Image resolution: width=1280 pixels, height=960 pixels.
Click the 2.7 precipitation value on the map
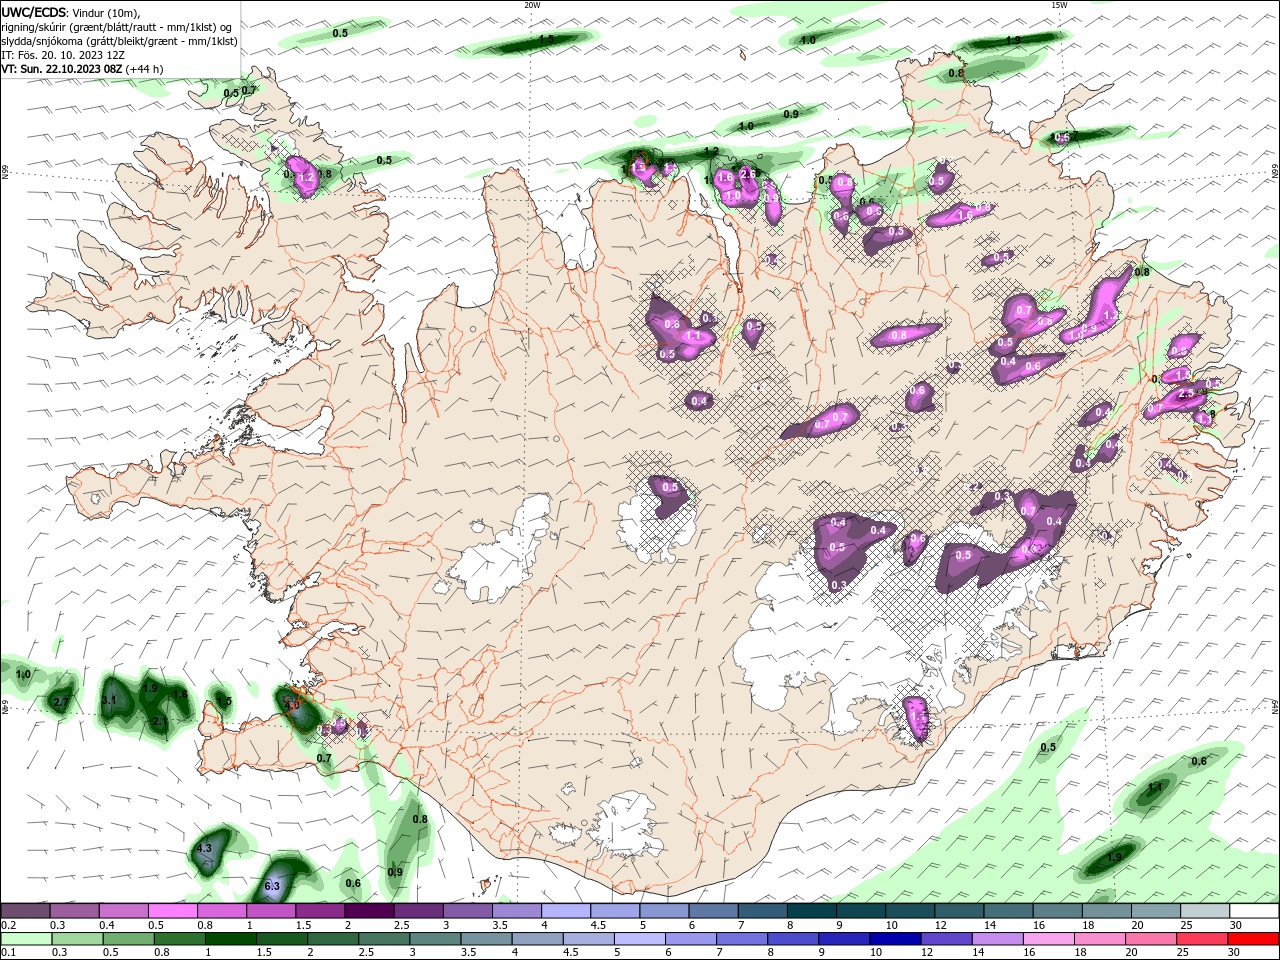pos(60,703)
